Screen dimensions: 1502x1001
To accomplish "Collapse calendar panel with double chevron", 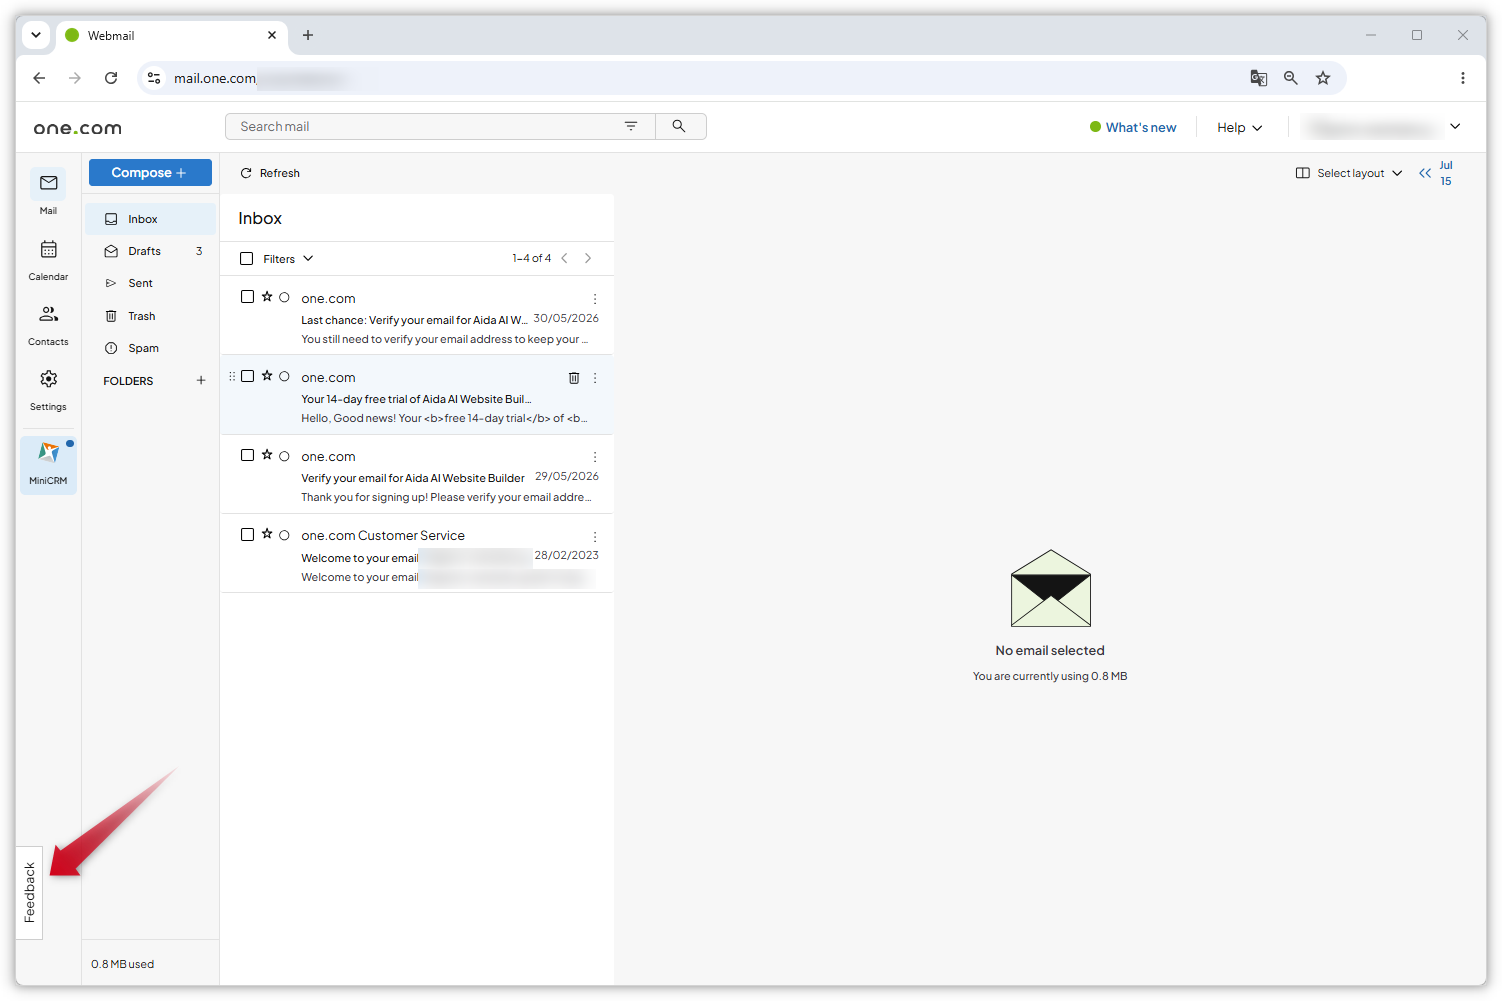I will pyautogui.click(x=1425, y=173).
